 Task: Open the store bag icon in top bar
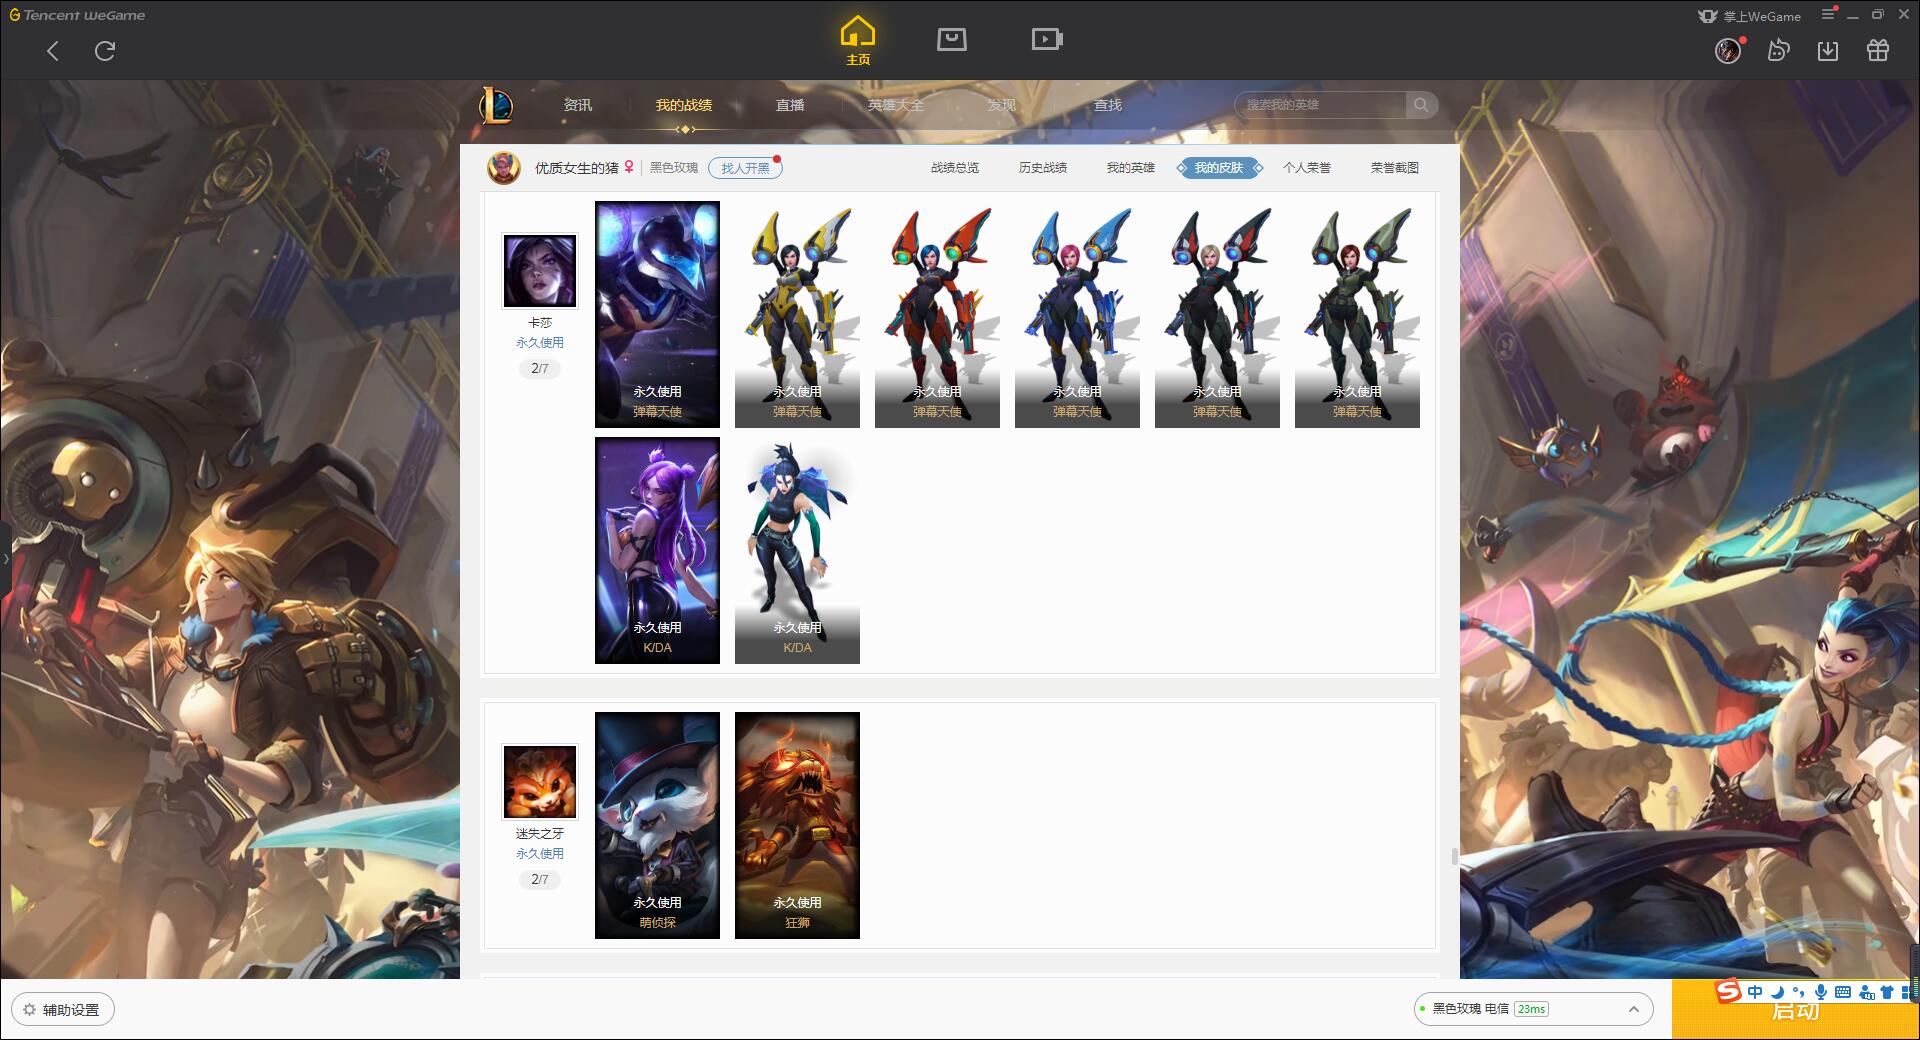tap(951, 39)
